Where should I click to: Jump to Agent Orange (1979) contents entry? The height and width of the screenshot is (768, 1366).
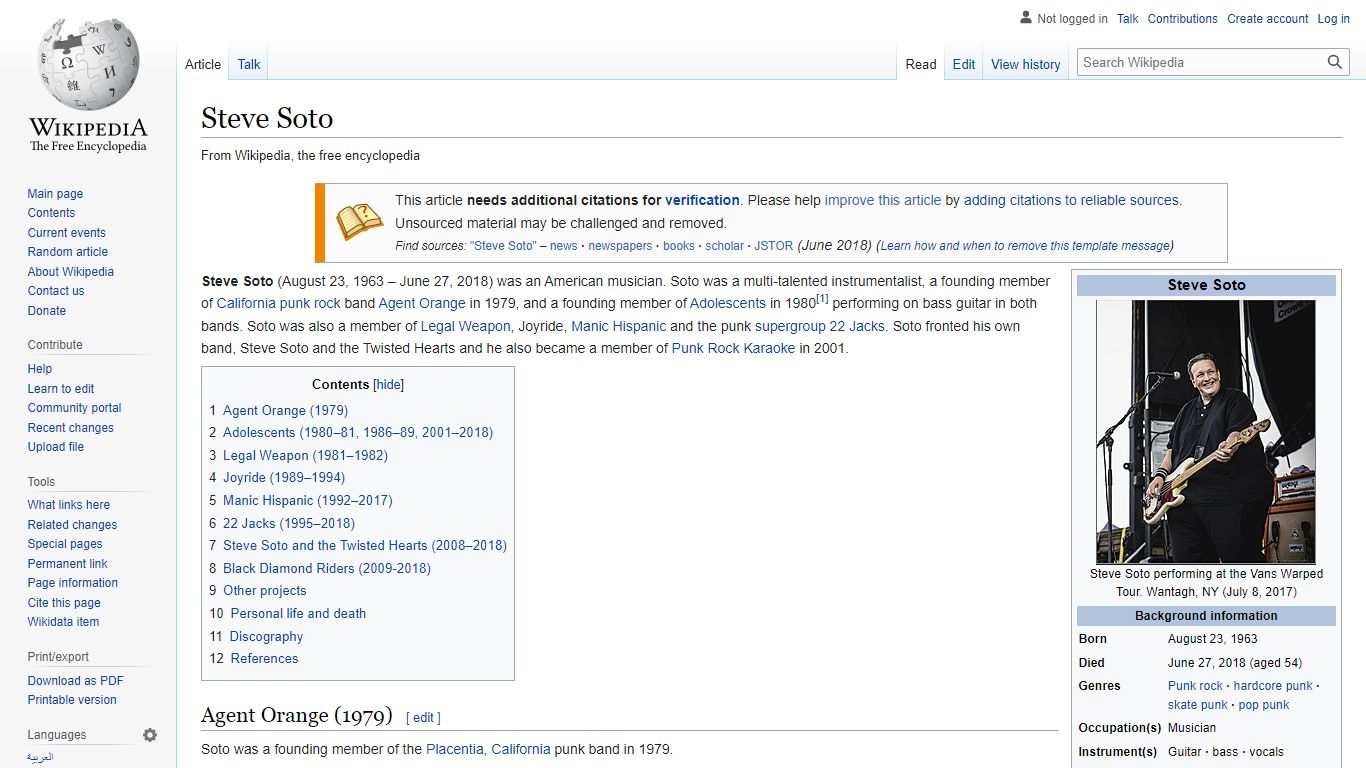click(x=285, y=410)
